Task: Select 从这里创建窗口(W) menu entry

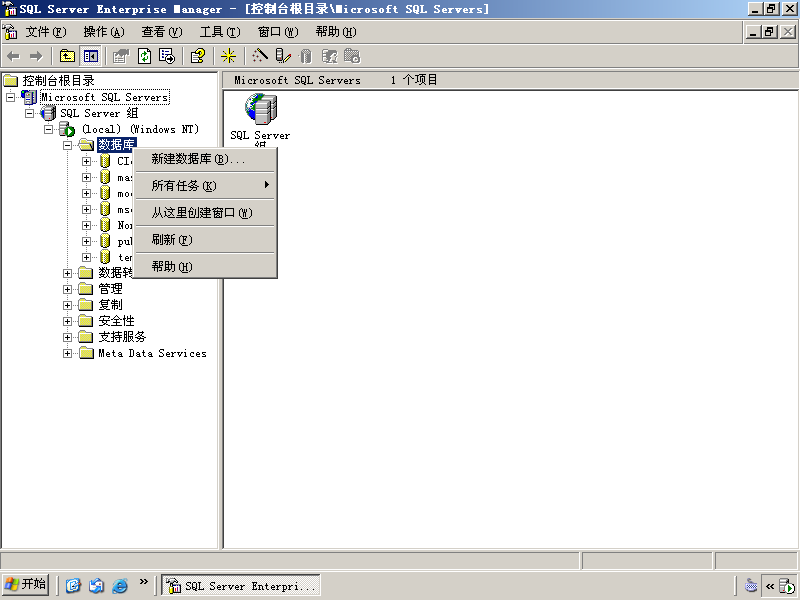Action: [205, 213]
